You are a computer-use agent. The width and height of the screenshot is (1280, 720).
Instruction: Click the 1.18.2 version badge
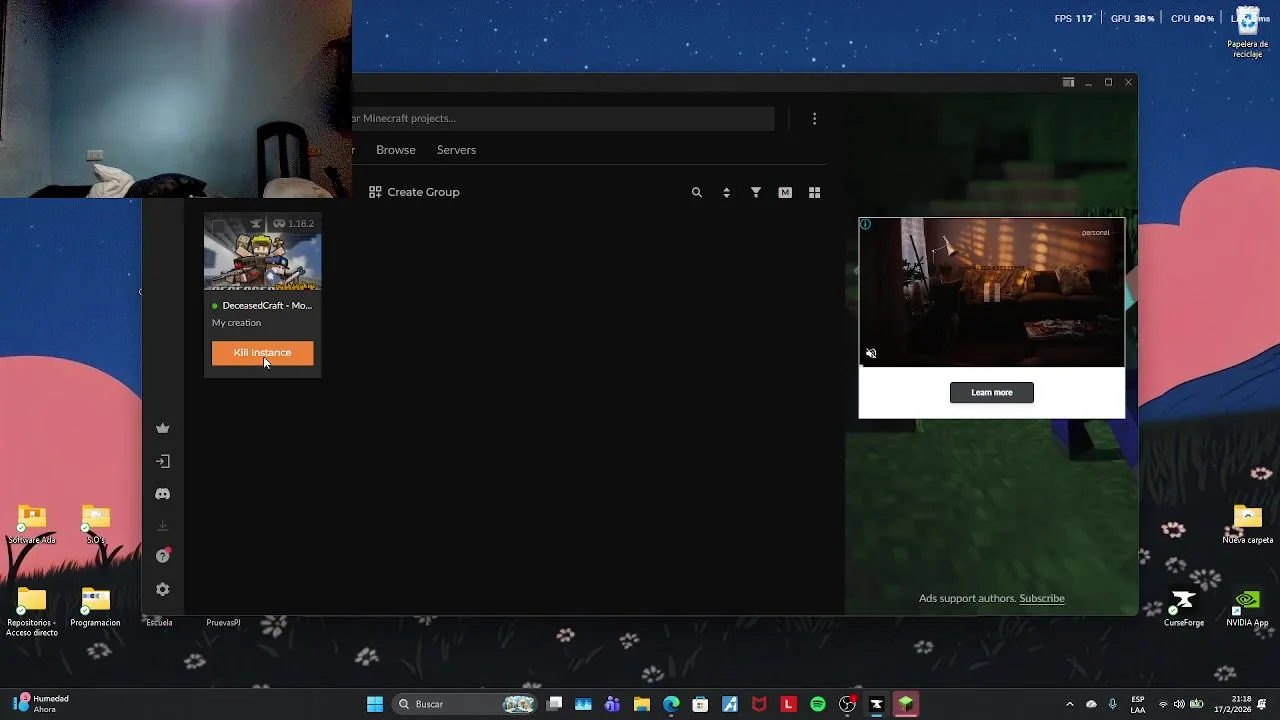click(x=294, y=224)
